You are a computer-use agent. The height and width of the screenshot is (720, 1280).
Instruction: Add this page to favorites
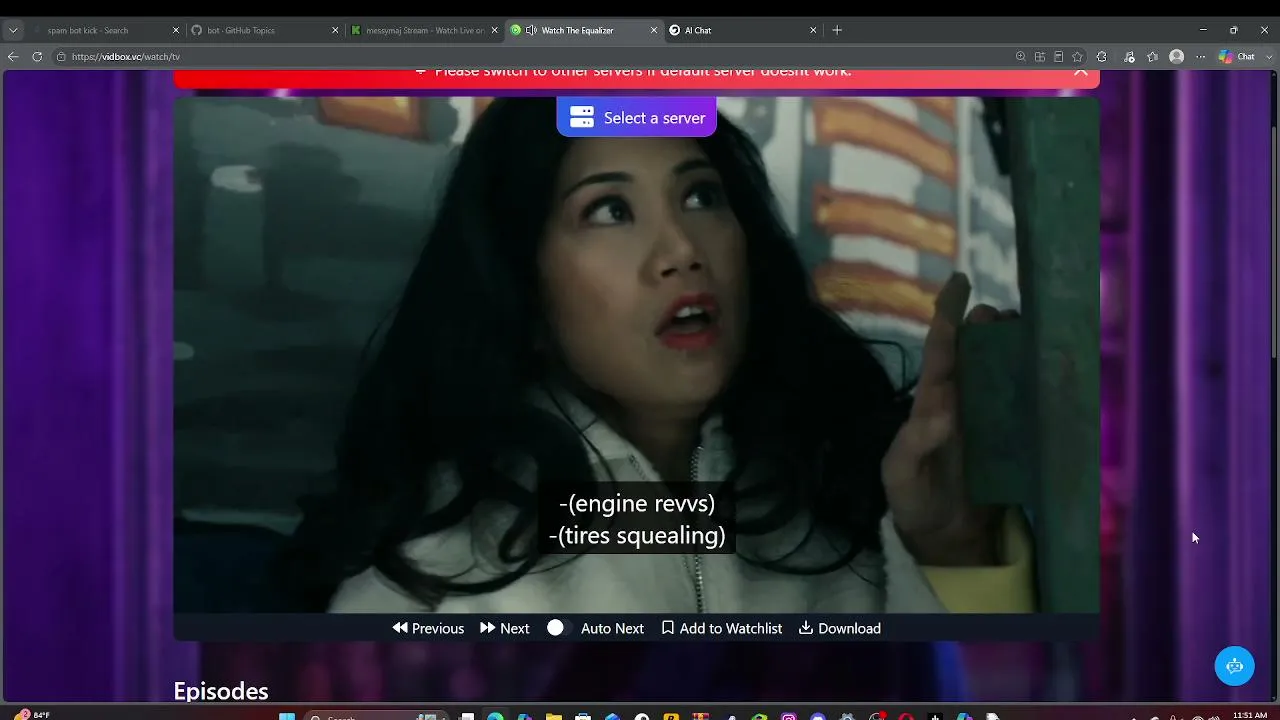pyautogui.click(x=1077, y=57)
